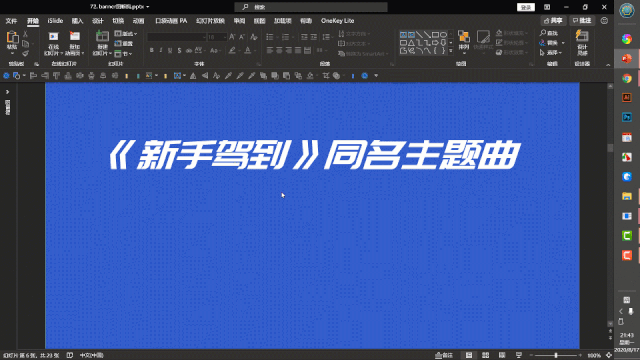The height and width of the screenshot is (360, 640).
Task: Toggle Normal view in status bar
Action: tap(469, 355)
